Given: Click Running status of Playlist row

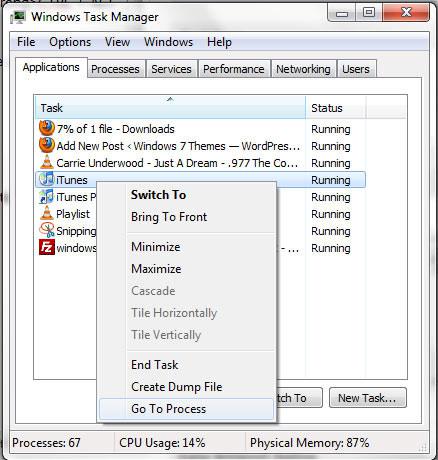Looking at the screenshot, I should (331, 214).
